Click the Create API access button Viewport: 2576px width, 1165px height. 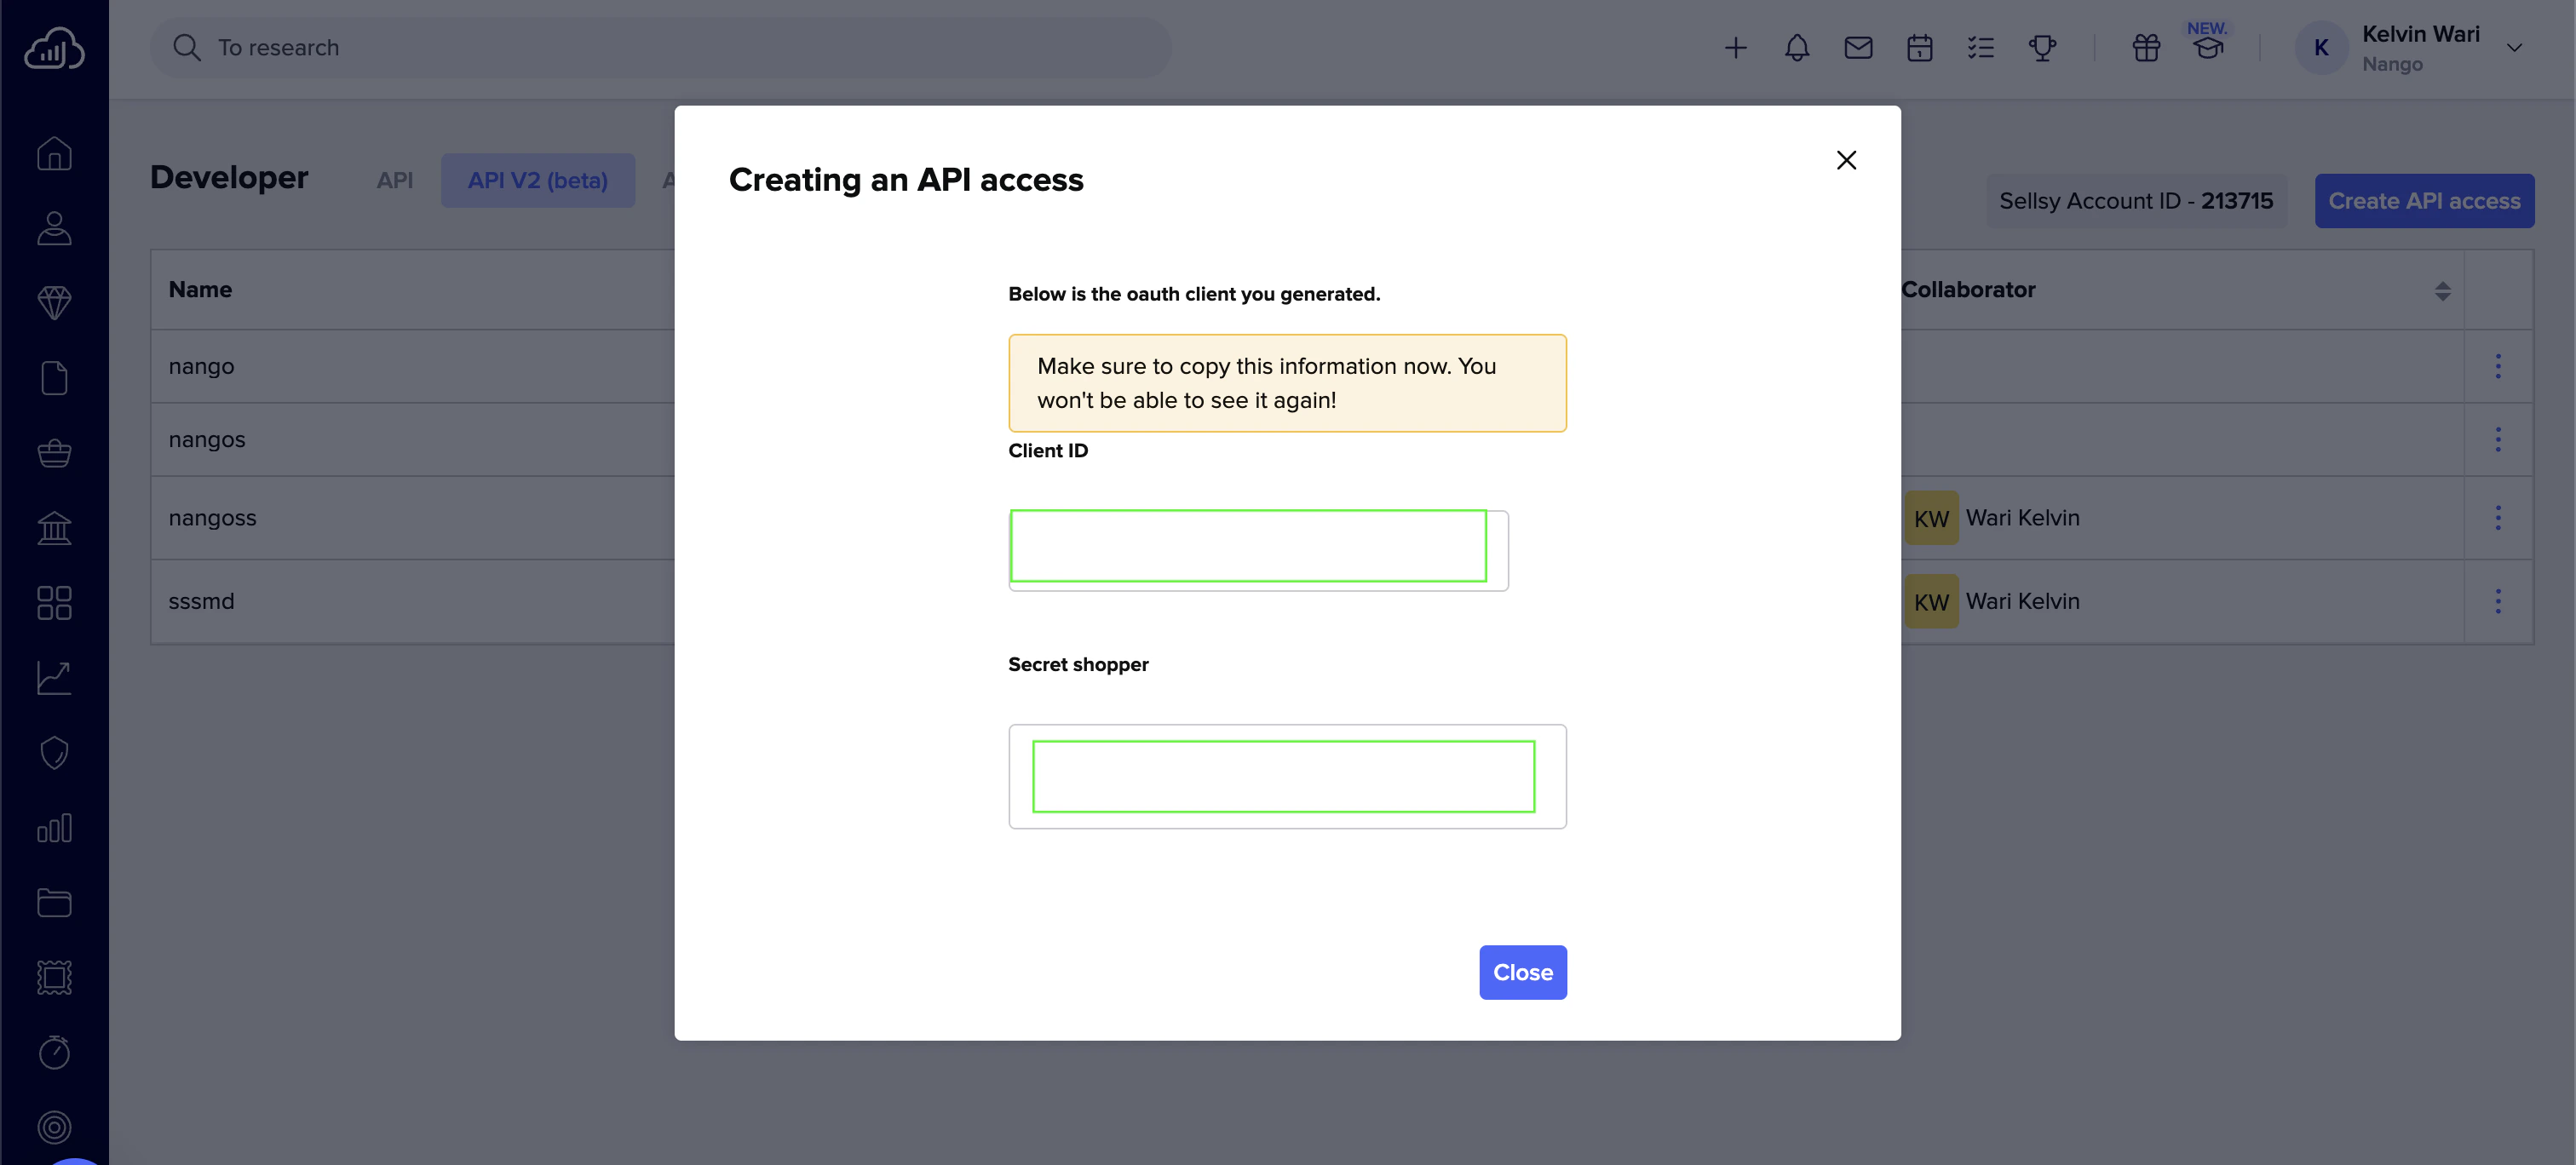pyautogui.click(x=2423, y=201)
